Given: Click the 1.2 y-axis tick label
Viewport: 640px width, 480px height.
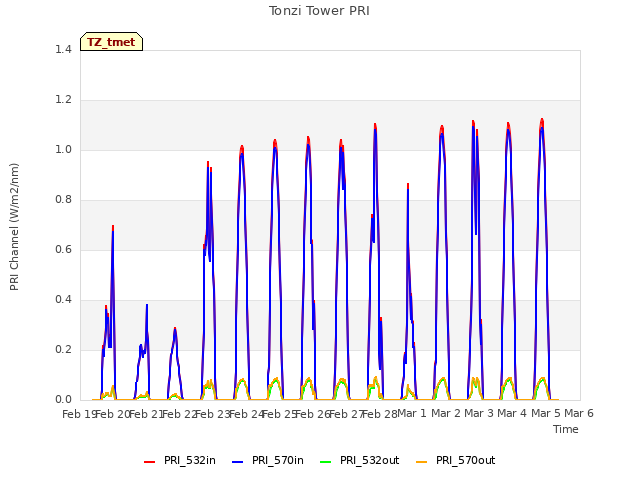Looking at the screenshot, I should [x=63, y=100].
